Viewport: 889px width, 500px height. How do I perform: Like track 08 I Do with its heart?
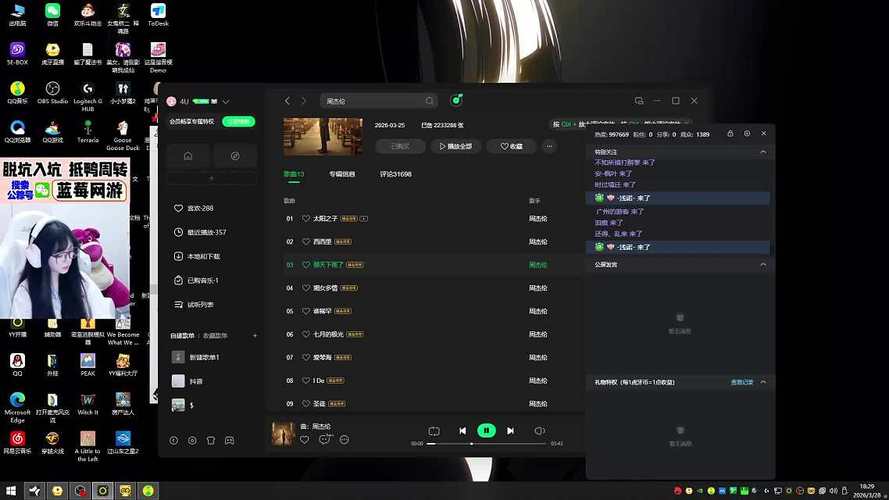pos(306,380)
